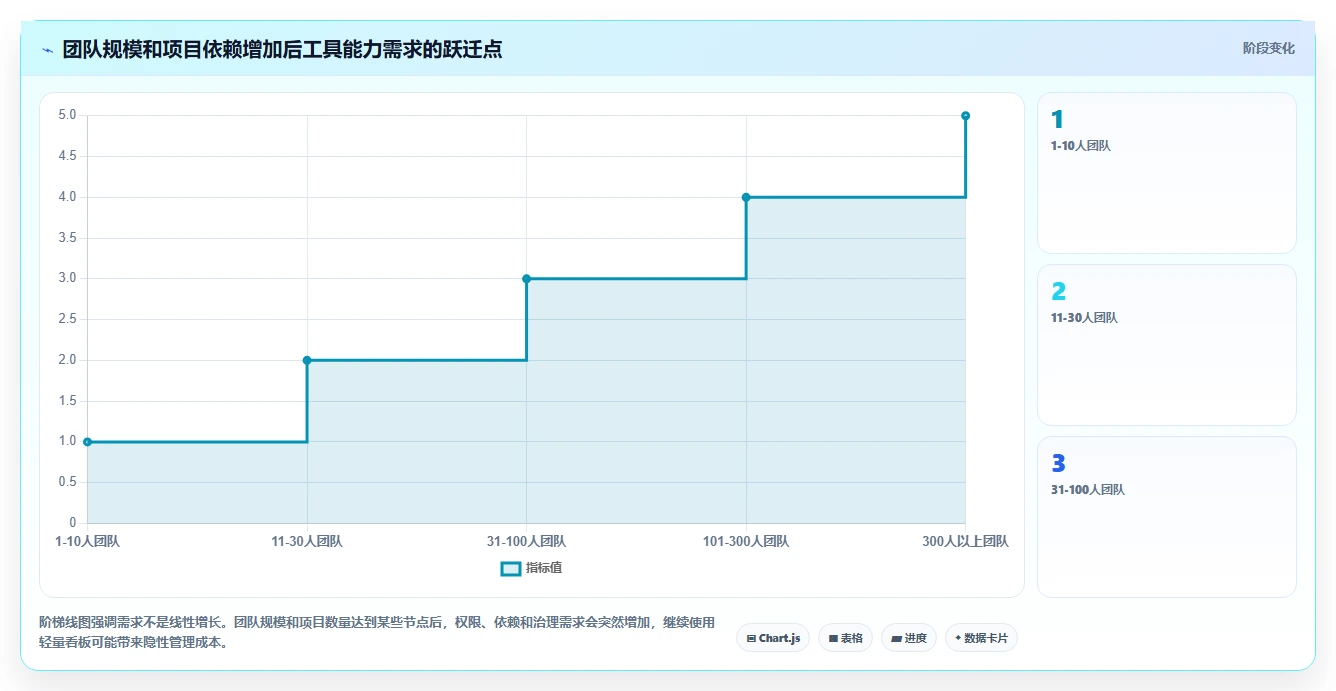Click the x-axis label 300人以上团队
1336x691 pixels.
[x=965, y=541]
